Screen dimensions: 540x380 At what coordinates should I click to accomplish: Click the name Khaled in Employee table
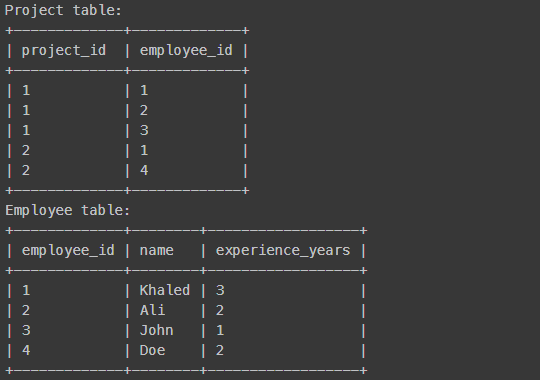165,290
